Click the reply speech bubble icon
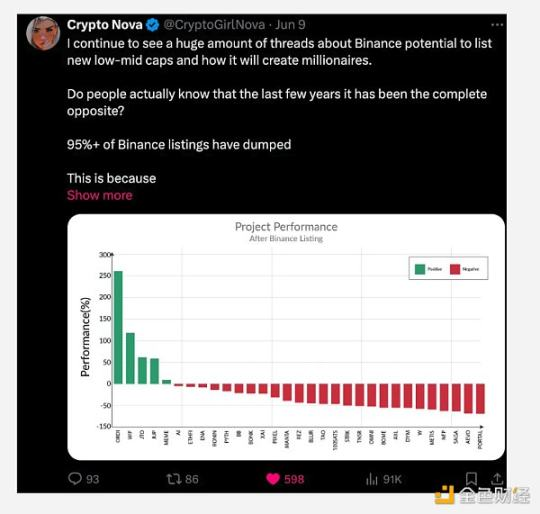 75,479
